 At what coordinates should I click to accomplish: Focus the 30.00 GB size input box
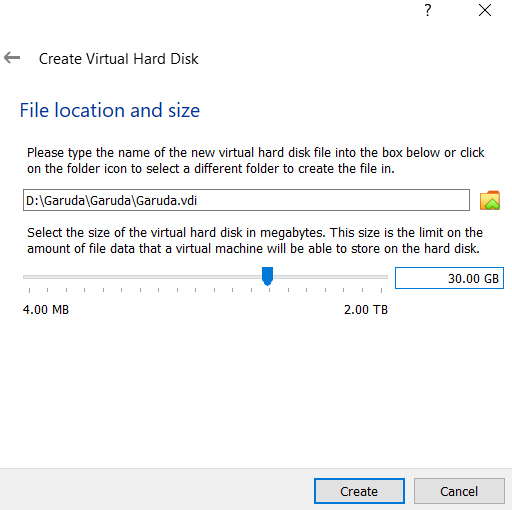[449, 278]
